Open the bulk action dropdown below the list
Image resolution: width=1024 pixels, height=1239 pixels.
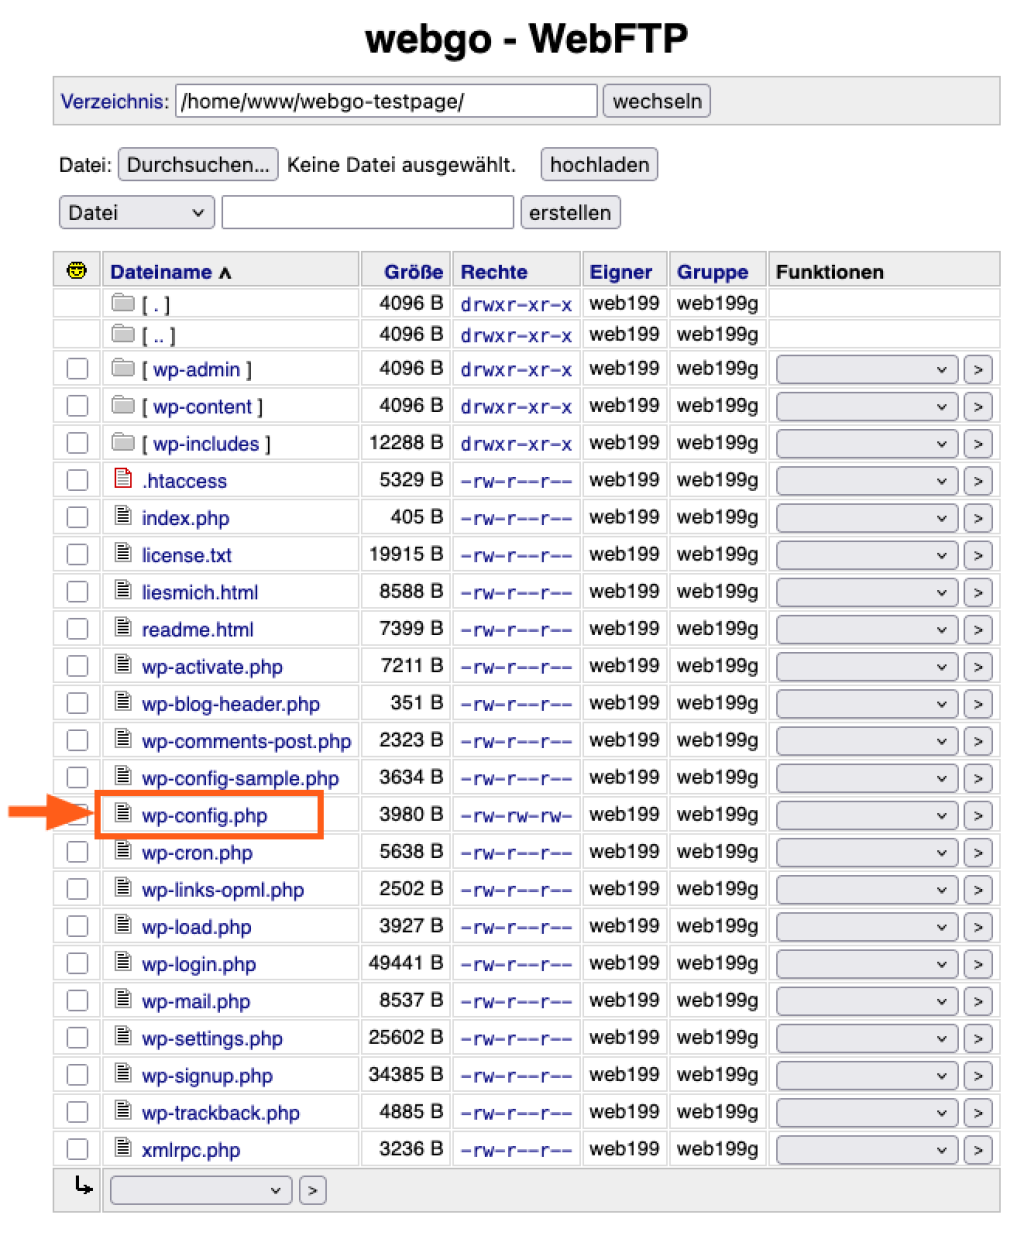pyautogui.click(x=201, y=1190)
